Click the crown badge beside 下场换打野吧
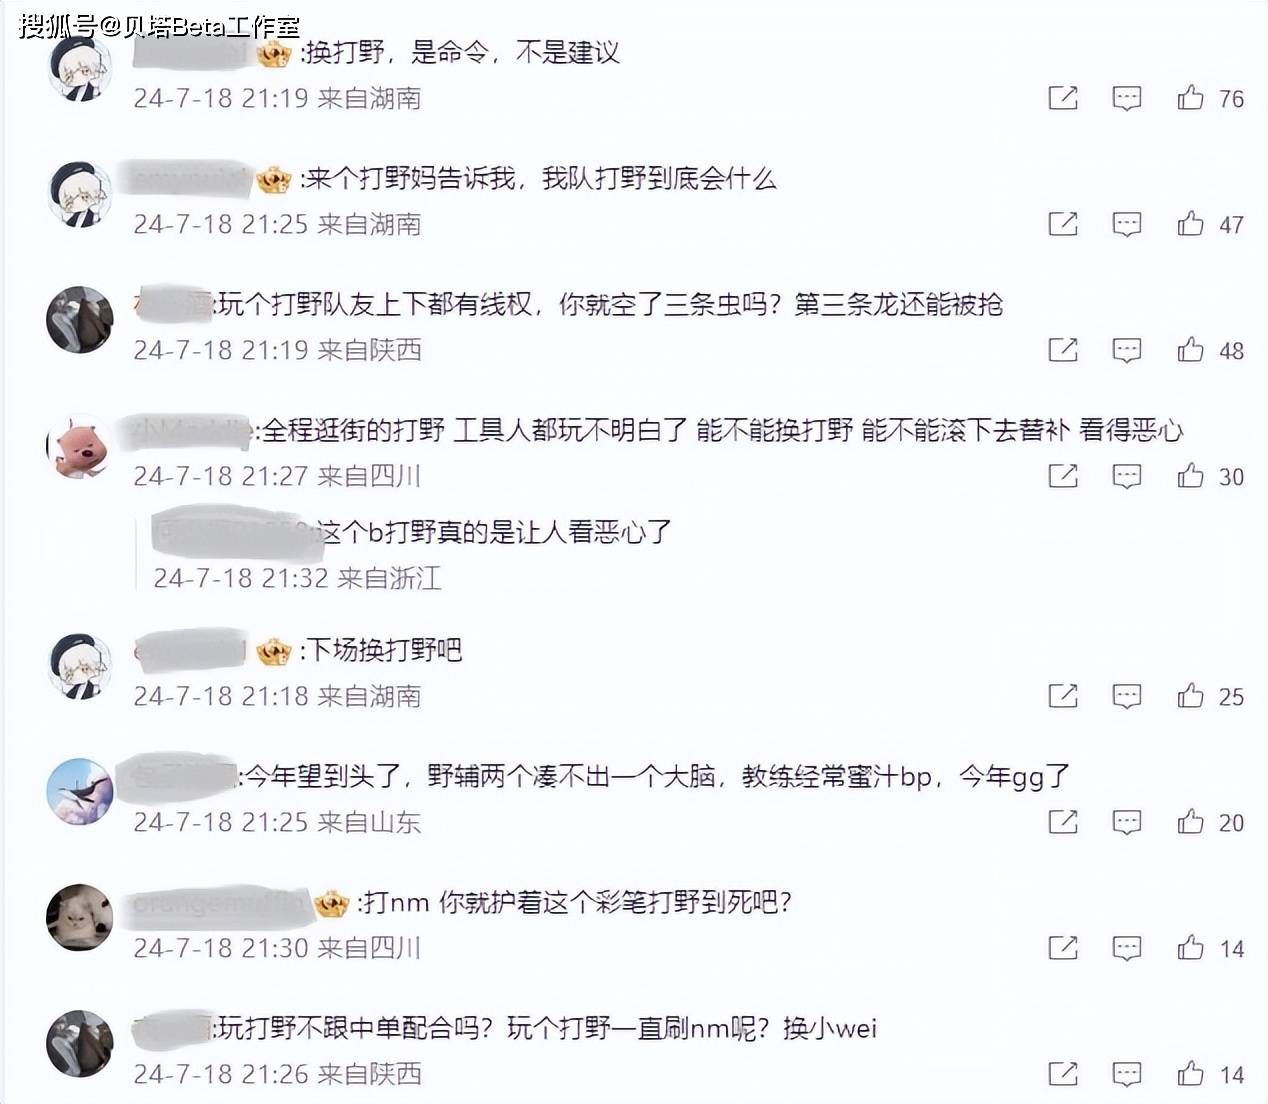Screen dimensions: 1268x1104 (x=273, y=652)
